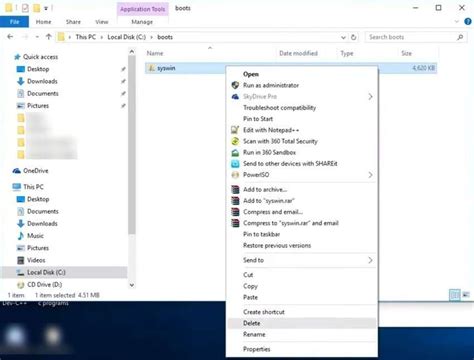Open the Share ribbon tab
The height and width of the screenshot is (360, 474).
point(73,22)
